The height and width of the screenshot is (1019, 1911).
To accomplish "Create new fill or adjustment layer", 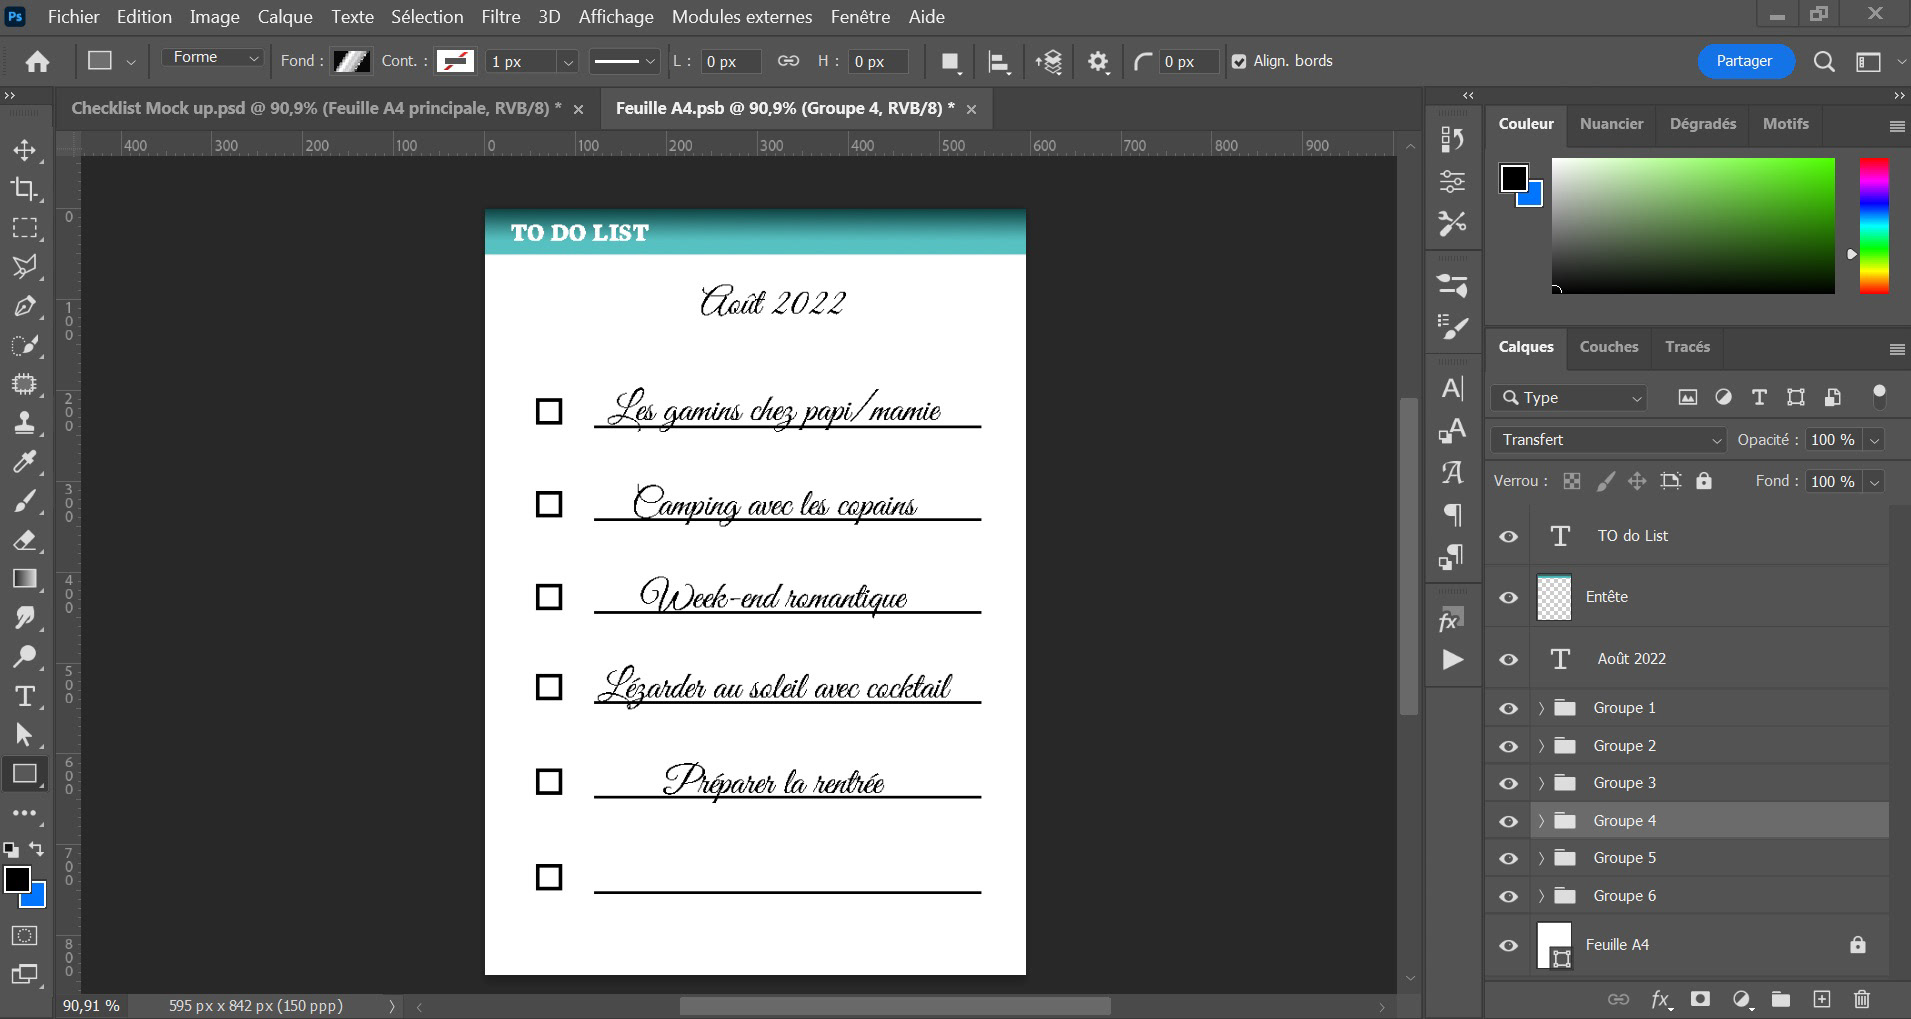I will pyautogui.click(x=1742, y=999).
